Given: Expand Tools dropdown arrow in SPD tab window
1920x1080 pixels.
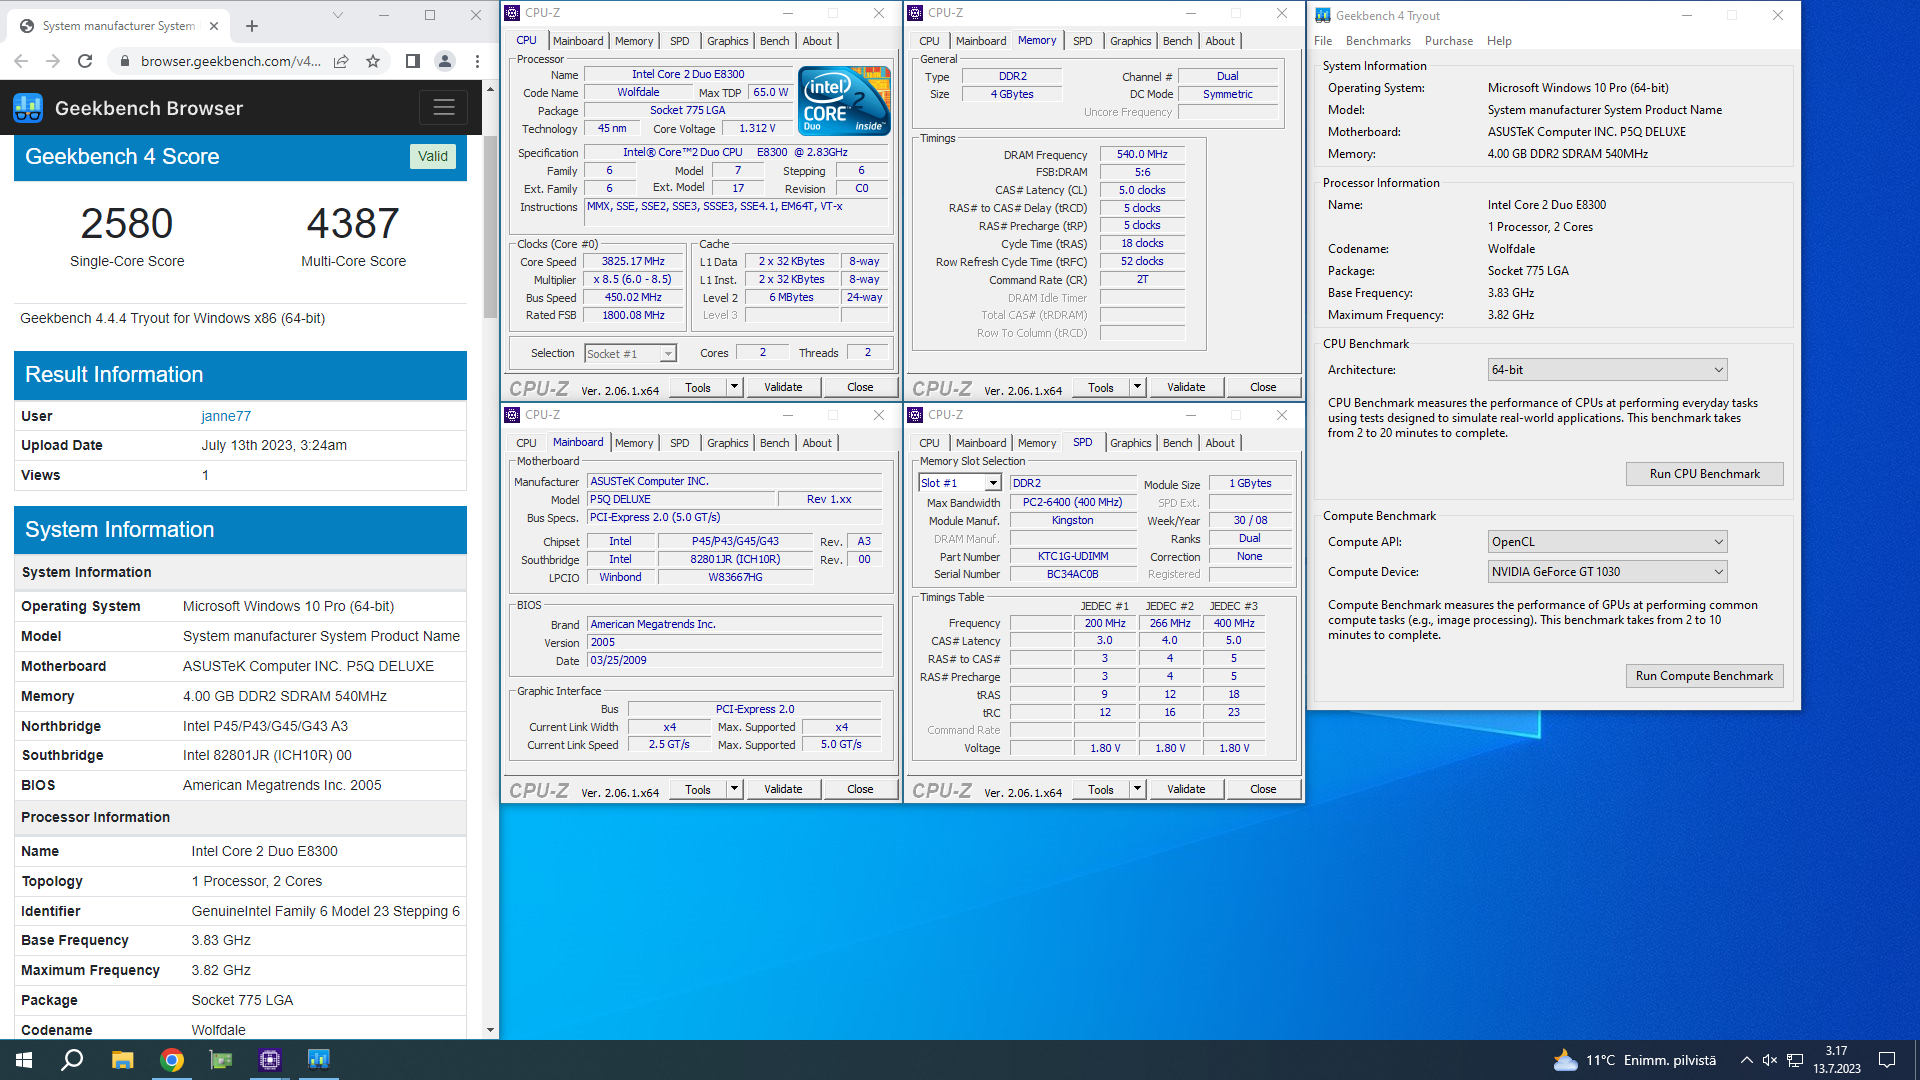Looking at the screenshot, I should (1137, 789).
